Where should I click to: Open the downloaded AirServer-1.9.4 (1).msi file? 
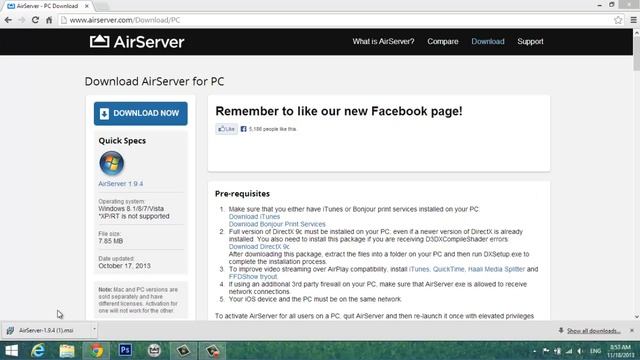coord(46,330)
